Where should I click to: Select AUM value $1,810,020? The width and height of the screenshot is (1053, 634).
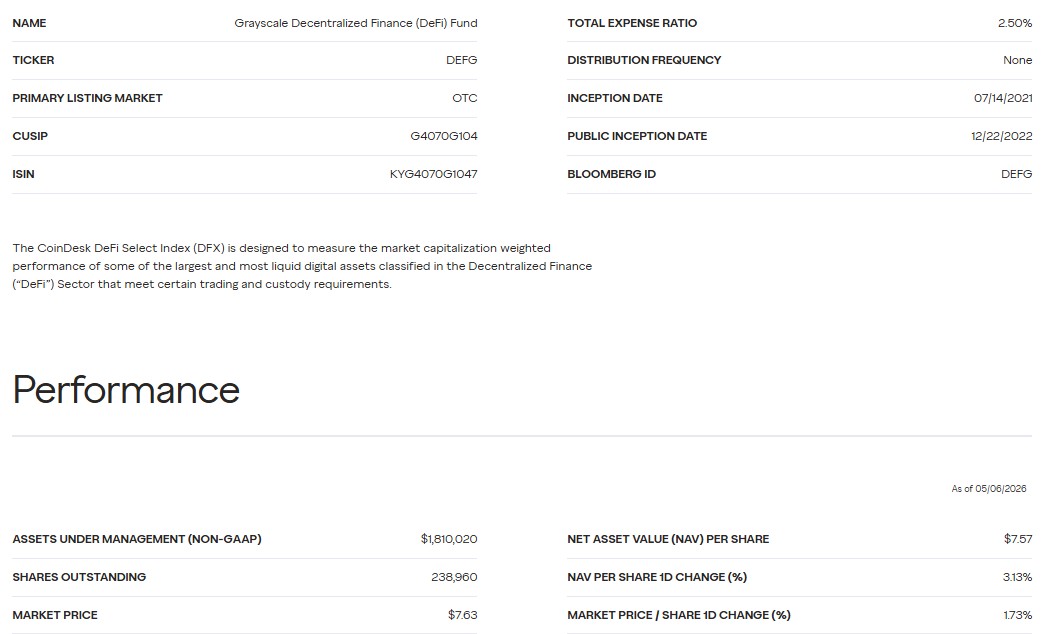[x=449, y=539]
